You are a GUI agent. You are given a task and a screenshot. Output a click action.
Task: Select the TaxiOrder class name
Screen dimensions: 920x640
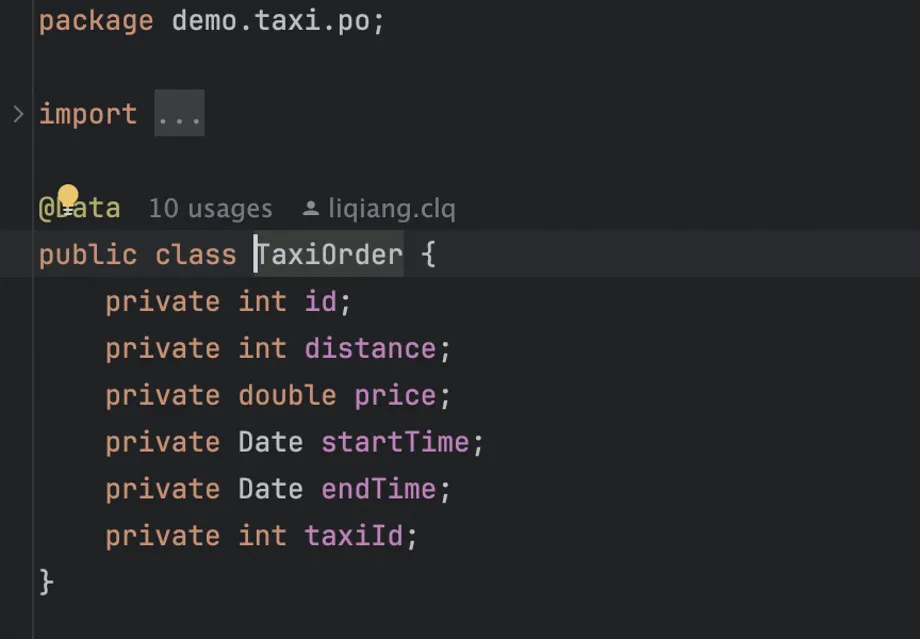click(x=330, y=255)
